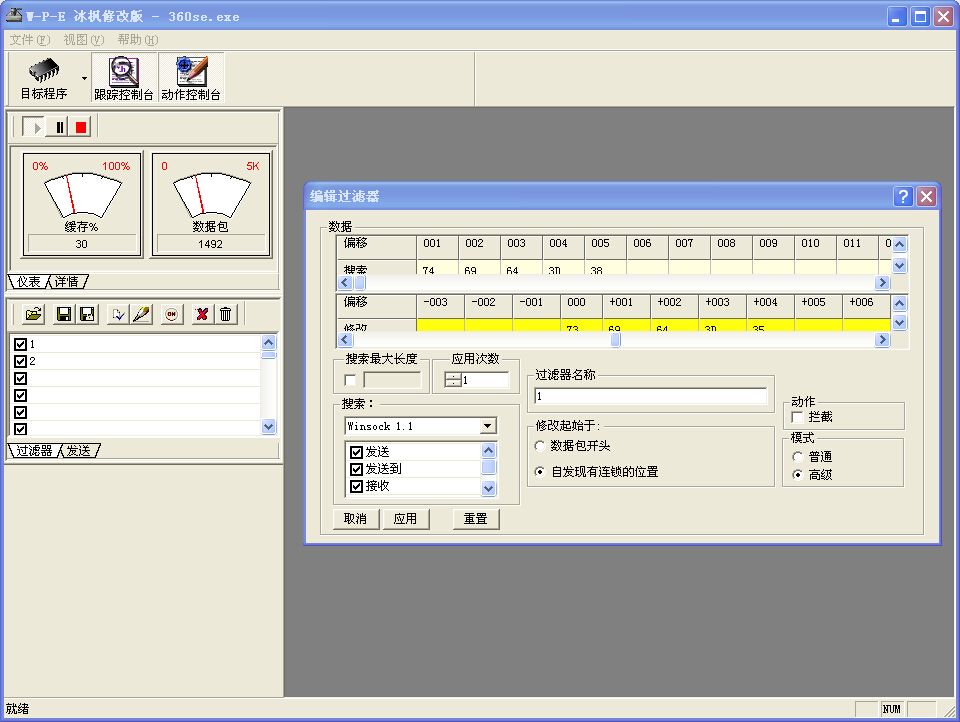Click right arrow of 搜索 grid horizontal scrollbar

coord(882,282)
